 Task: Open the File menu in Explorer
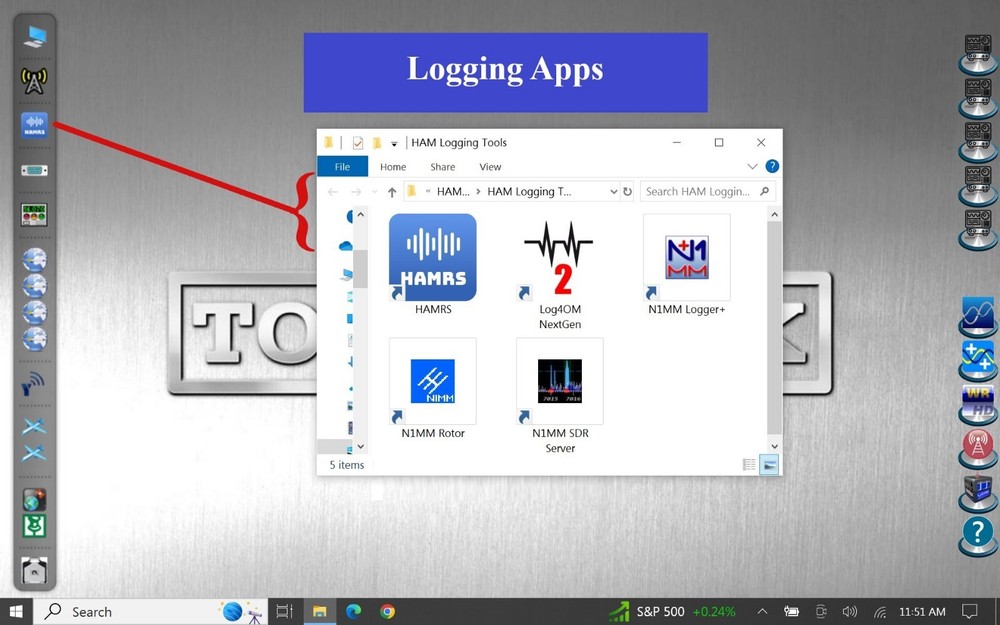[x=342, y=167]
